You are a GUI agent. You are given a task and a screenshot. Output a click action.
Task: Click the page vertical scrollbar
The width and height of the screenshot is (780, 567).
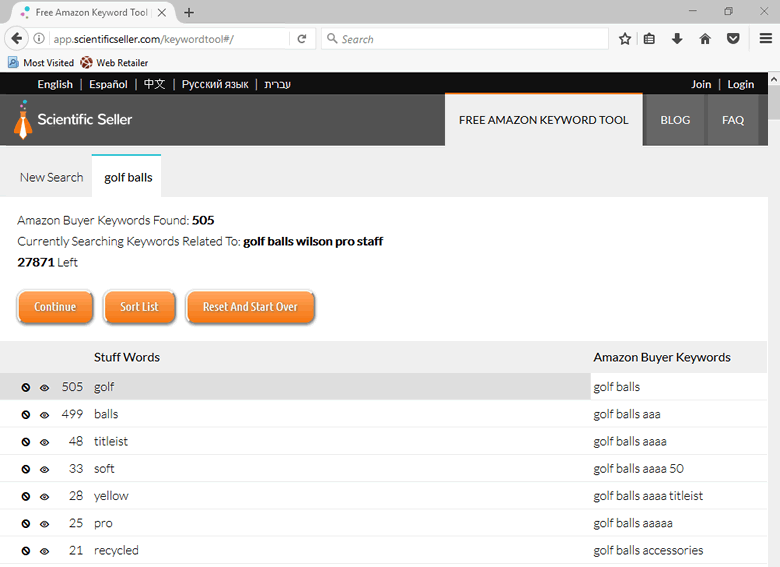[x=773, y=300]
